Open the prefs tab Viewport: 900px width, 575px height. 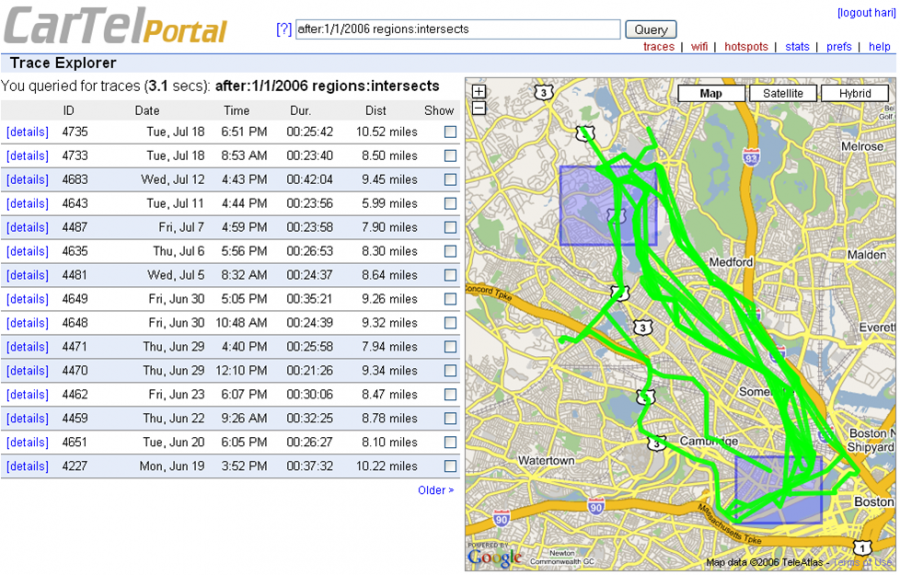point(839,46)
